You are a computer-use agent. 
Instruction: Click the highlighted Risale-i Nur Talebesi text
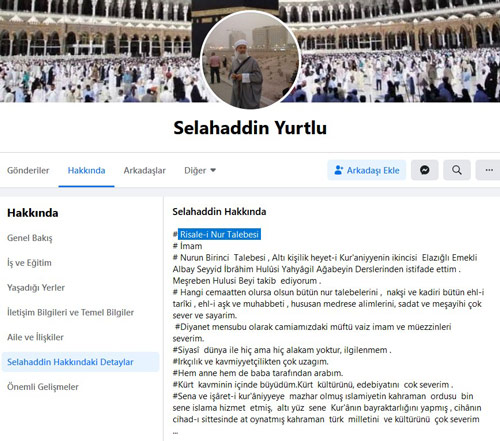click(219, 234)
